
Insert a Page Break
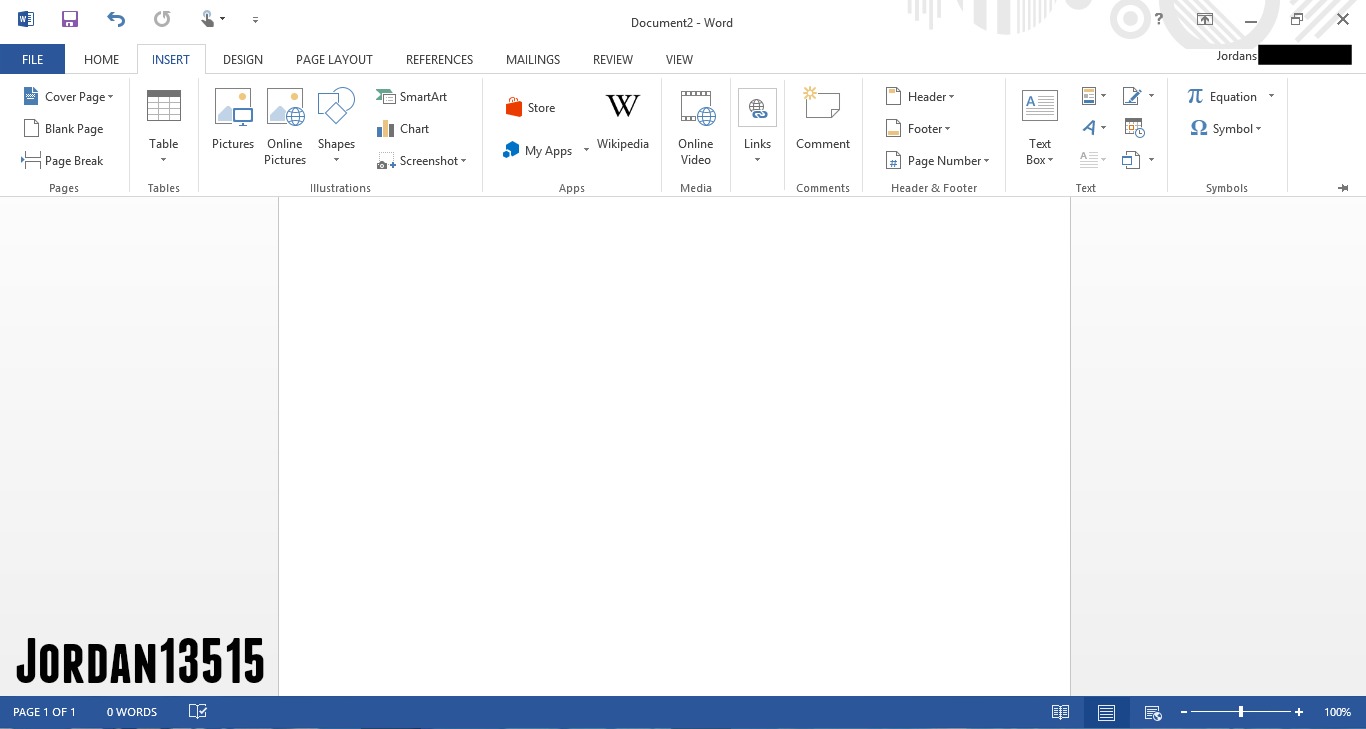[x=62, y=161]
